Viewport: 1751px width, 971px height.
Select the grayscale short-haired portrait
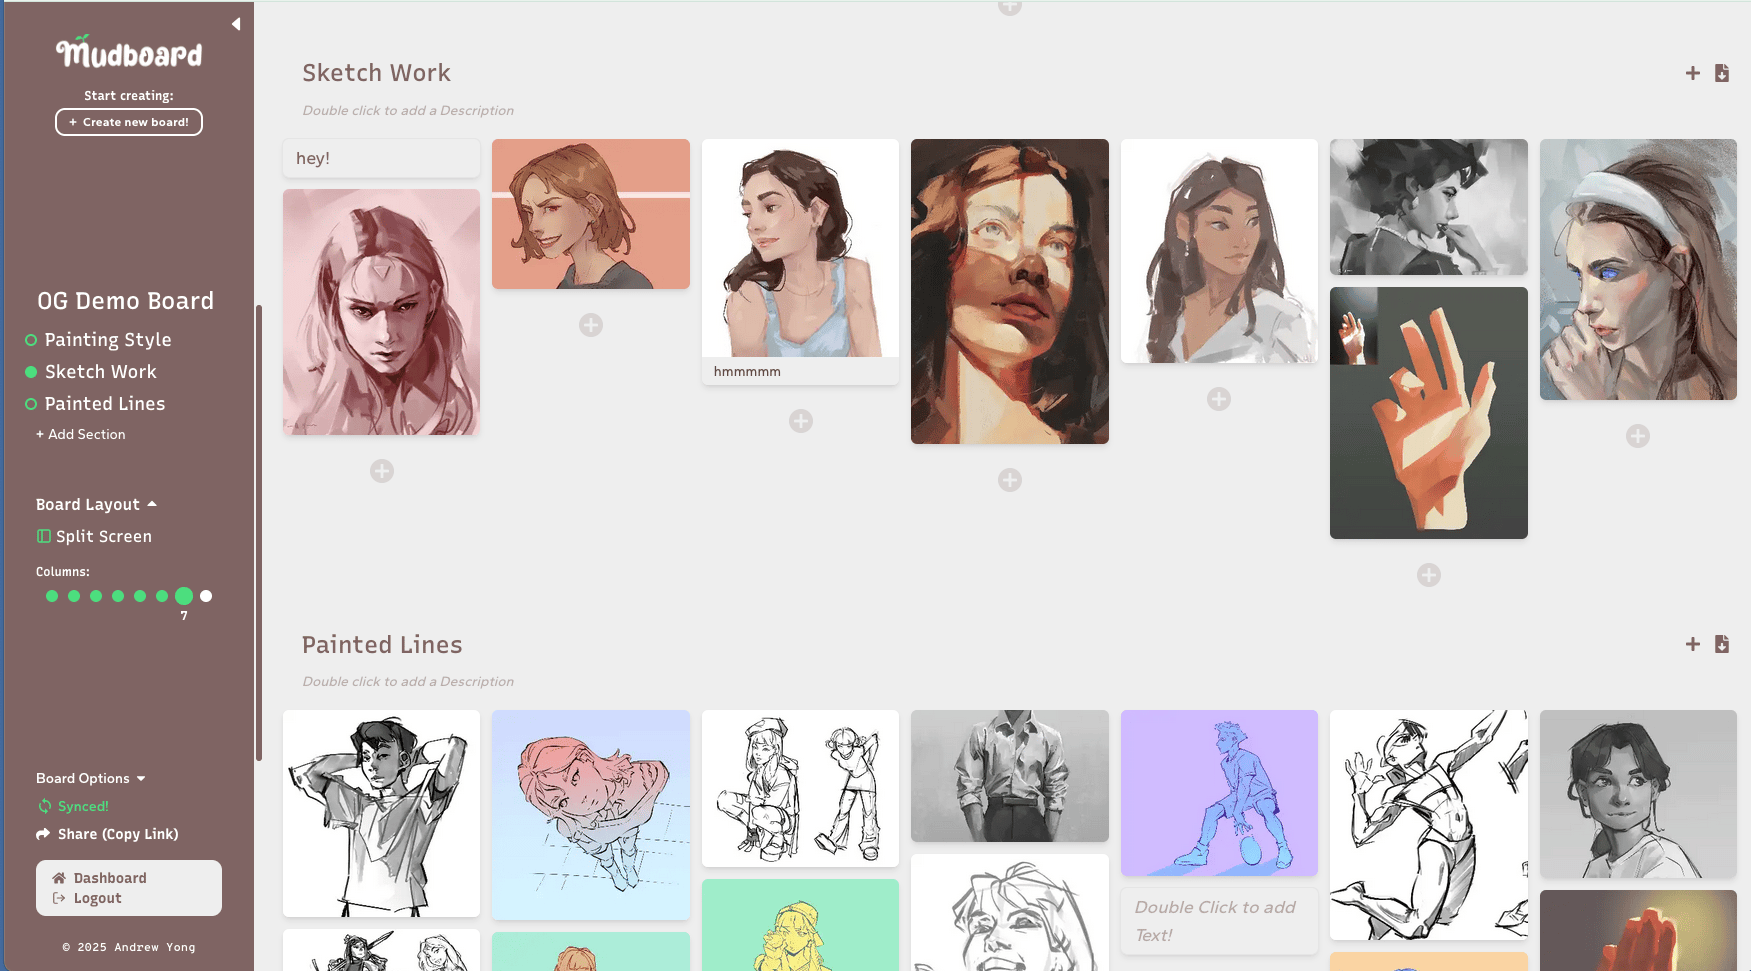[x=1638, y=794]
